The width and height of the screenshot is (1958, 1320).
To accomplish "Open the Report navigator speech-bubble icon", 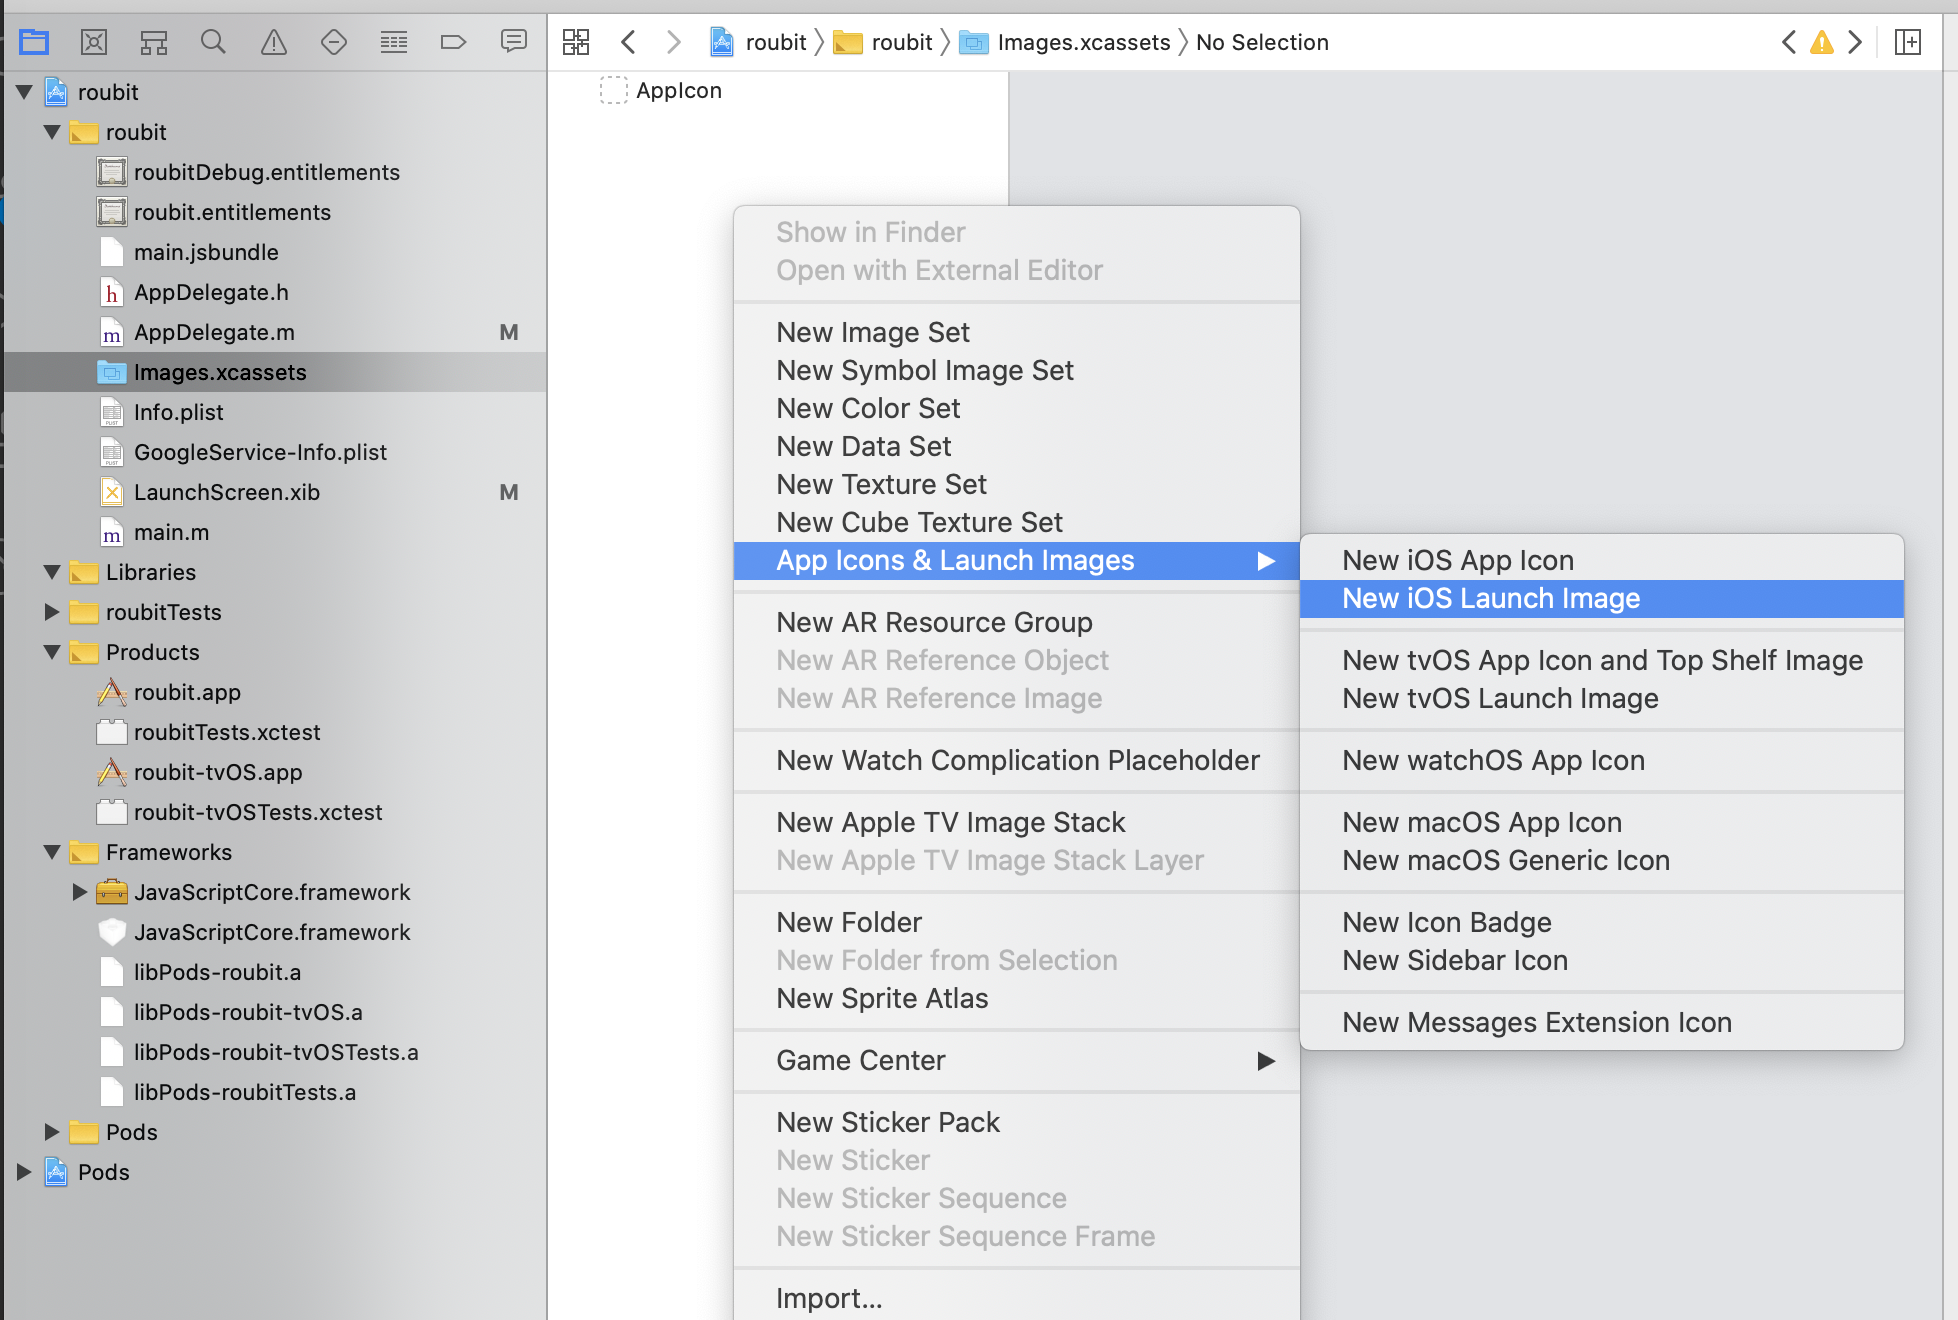I will point(513,42).
